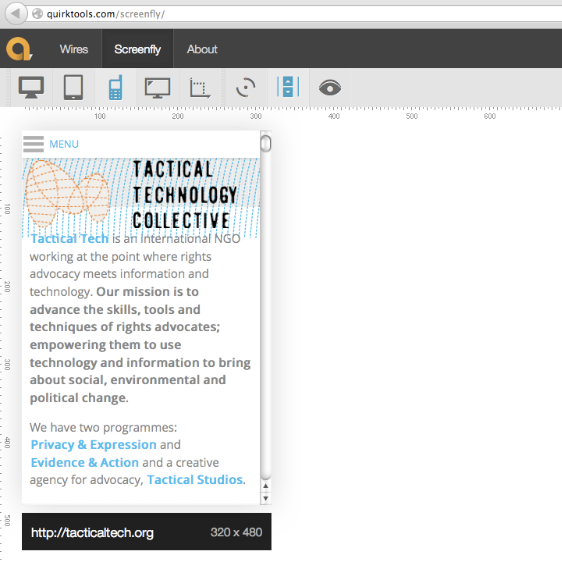Expand the hamburger MENU in preview
Screen dimensions: 562x562
[x=51, y=144]
